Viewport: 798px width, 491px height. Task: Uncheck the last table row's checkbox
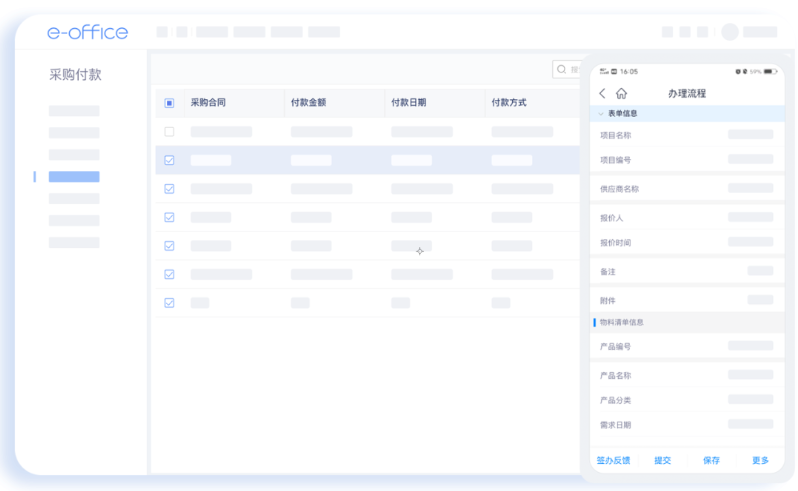pyautogui.click(x=169, y=302)
